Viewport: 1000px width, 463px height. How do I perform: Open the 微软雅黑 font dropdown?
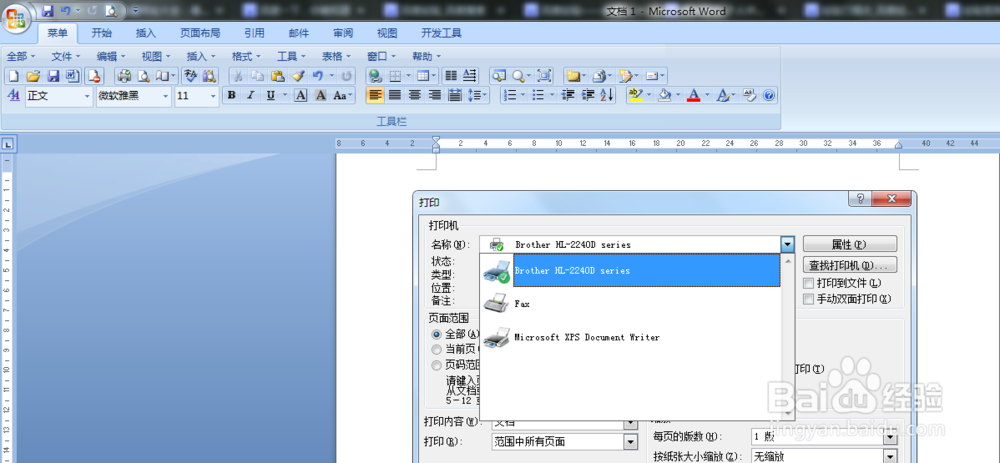(166, 96)
